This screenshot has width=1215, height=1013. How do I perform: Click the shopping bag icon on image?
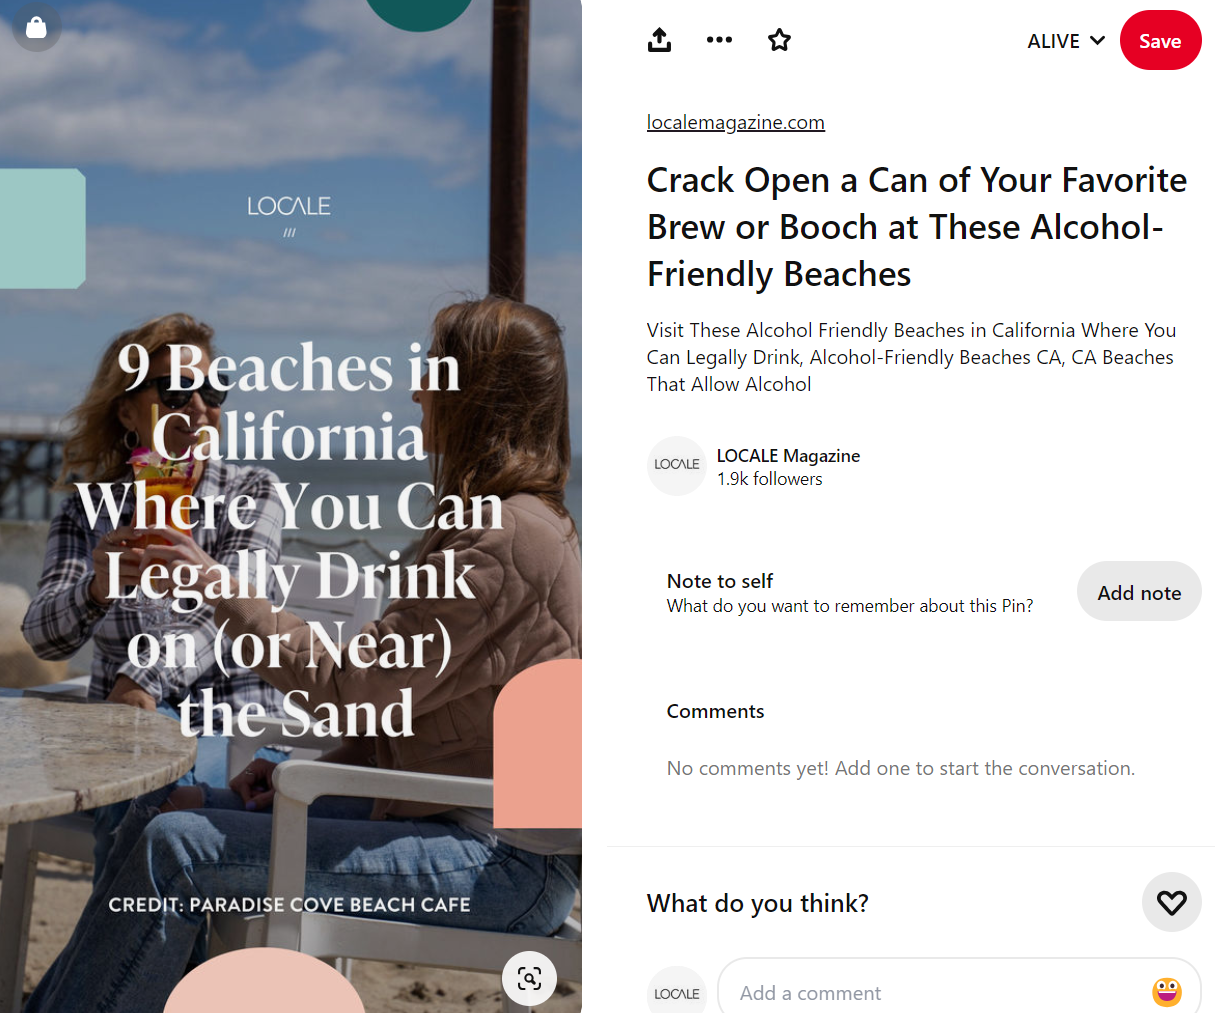(x=36, y=27)
